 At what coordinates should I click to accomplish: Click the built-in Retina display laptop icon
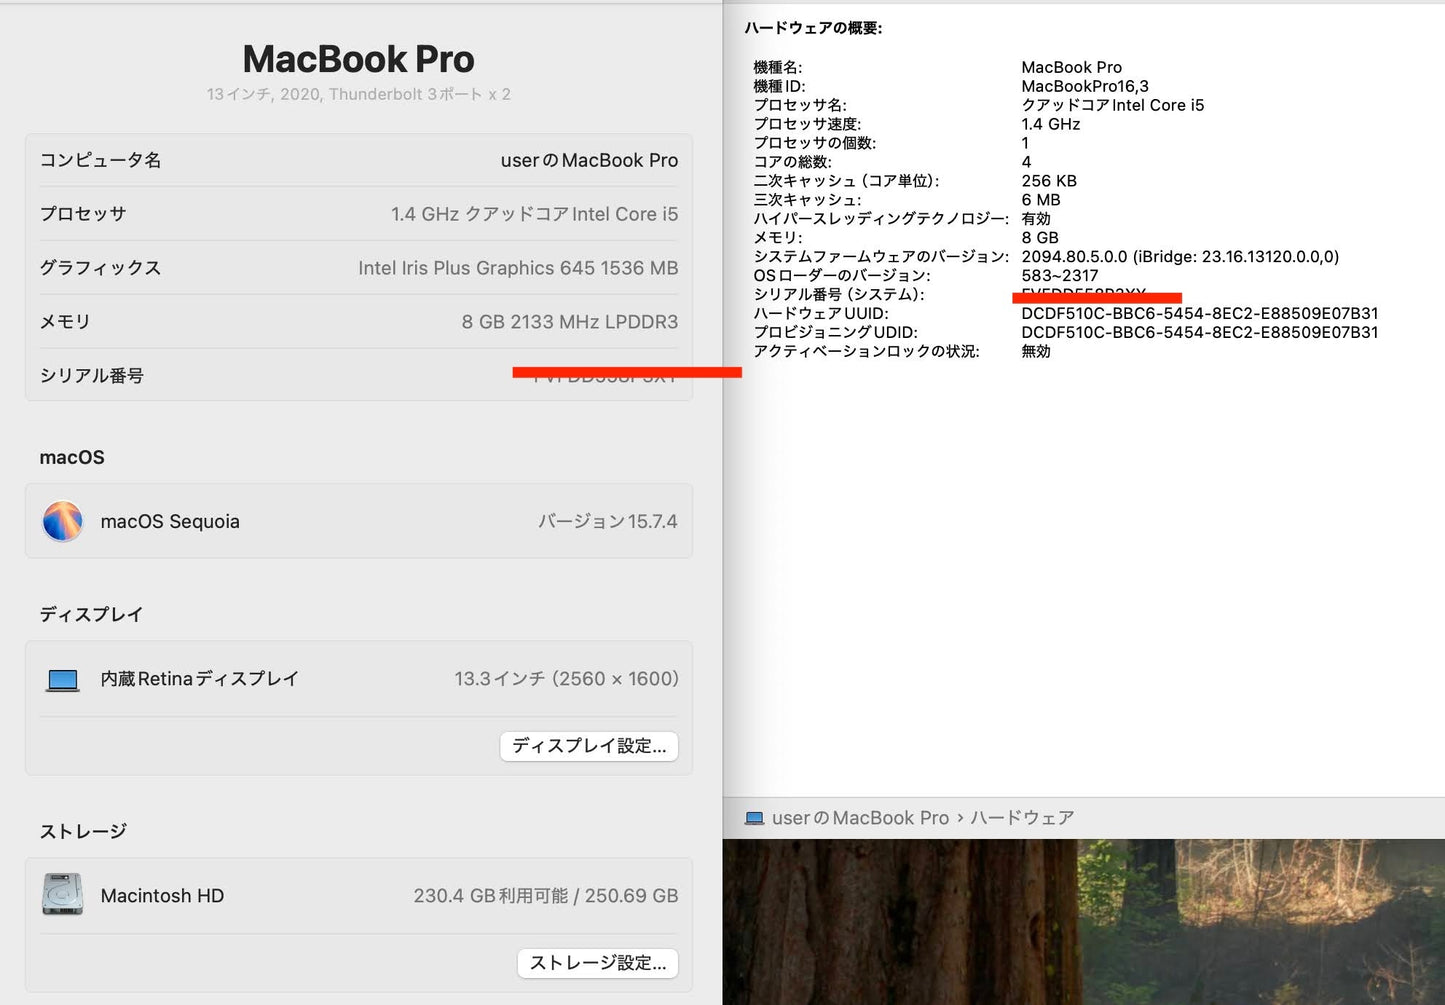[x=62, y=680]
